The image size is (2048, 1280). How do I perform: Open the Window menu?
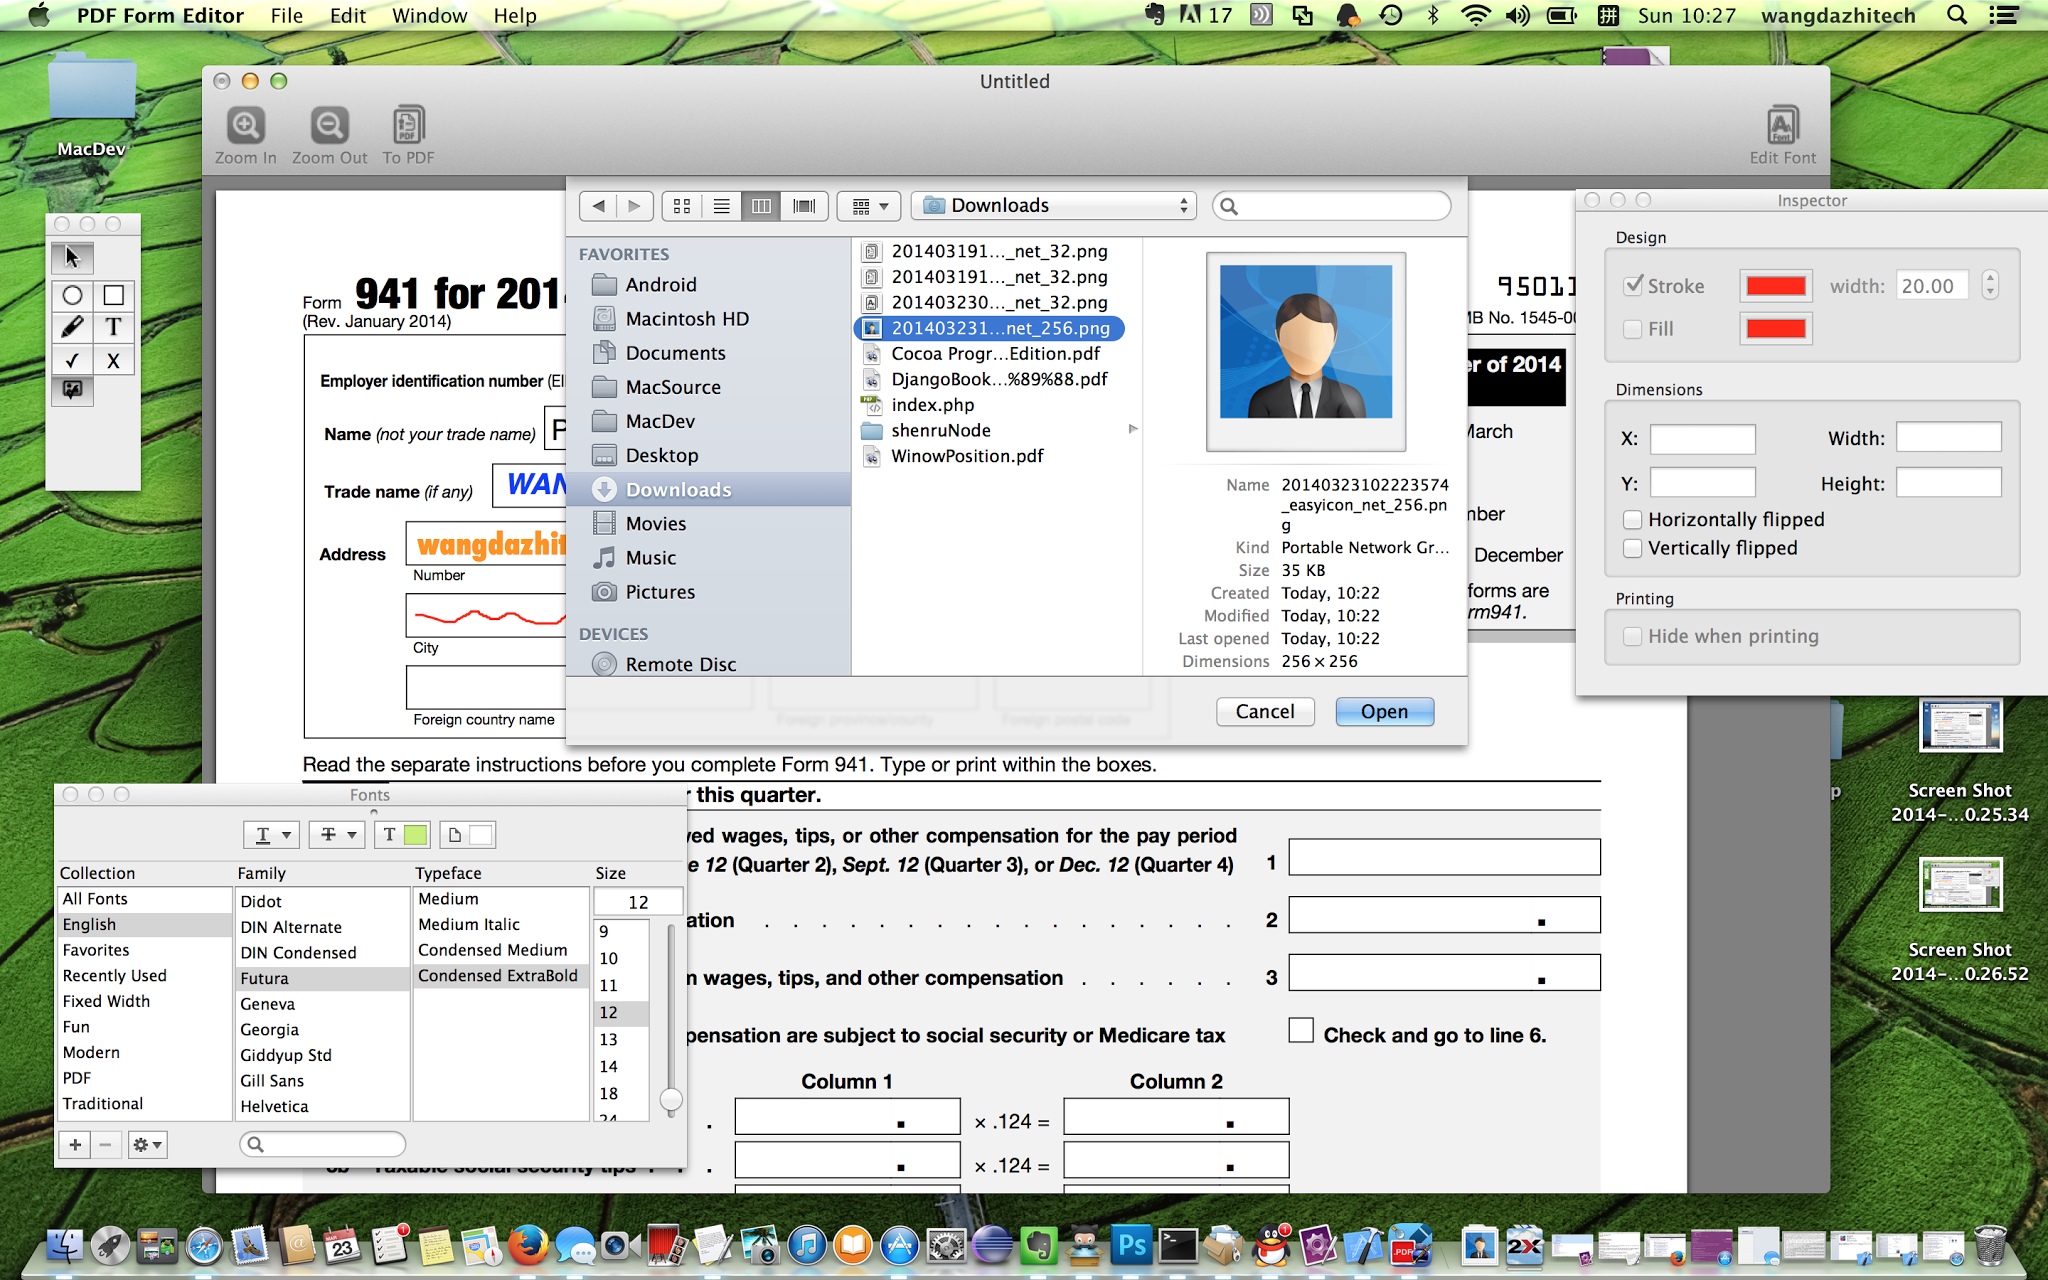pos(429,15)
